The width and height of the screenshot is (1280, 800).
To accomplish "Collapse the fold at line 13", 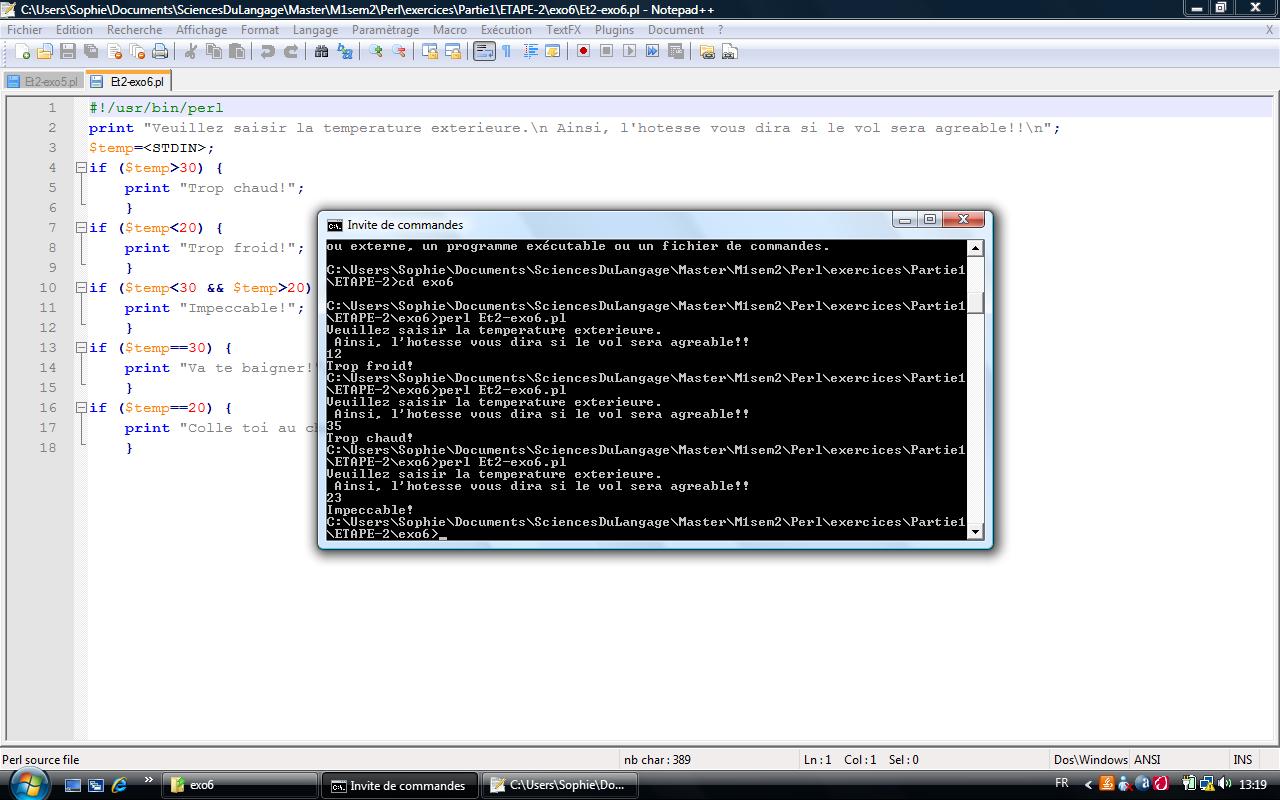I will (x=81, y=348).
